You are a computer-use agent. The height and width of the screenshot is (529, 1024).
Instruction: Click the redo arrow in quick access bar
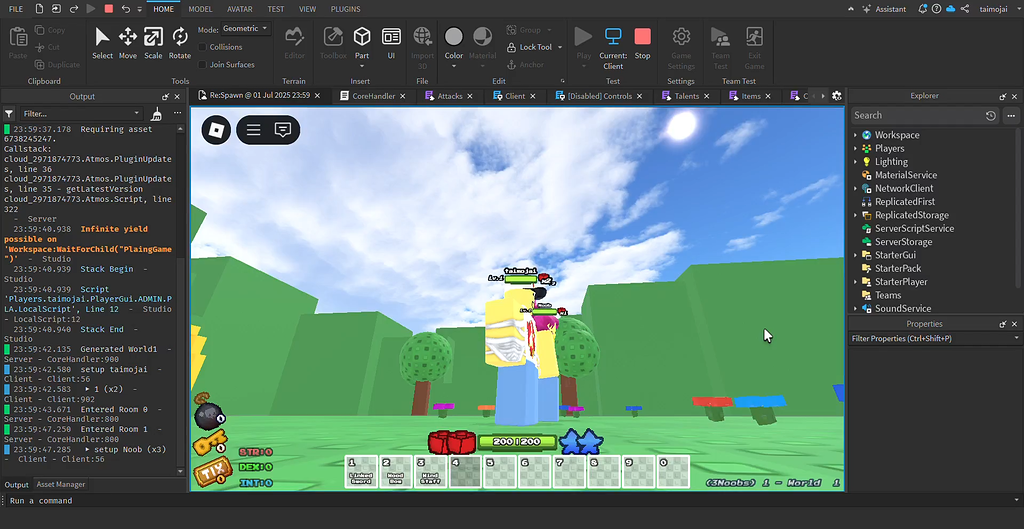74,9
